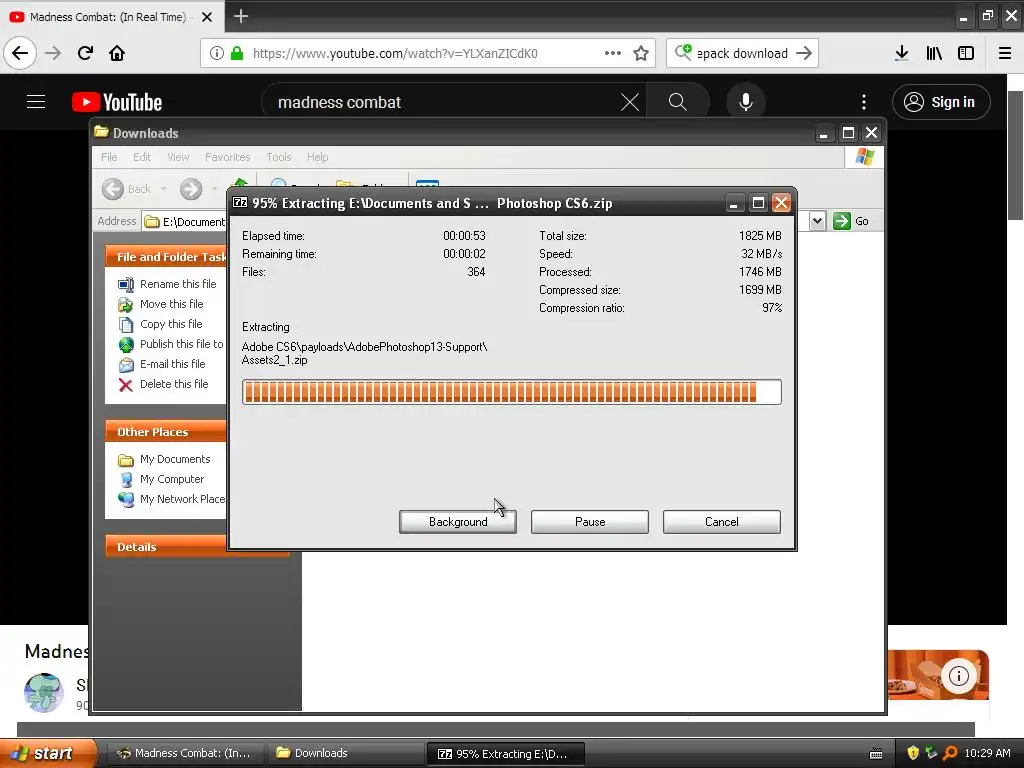Click the Windows Start button
Image resolution: width=1024 pixels, height=768 pixels.
point(48,753)
